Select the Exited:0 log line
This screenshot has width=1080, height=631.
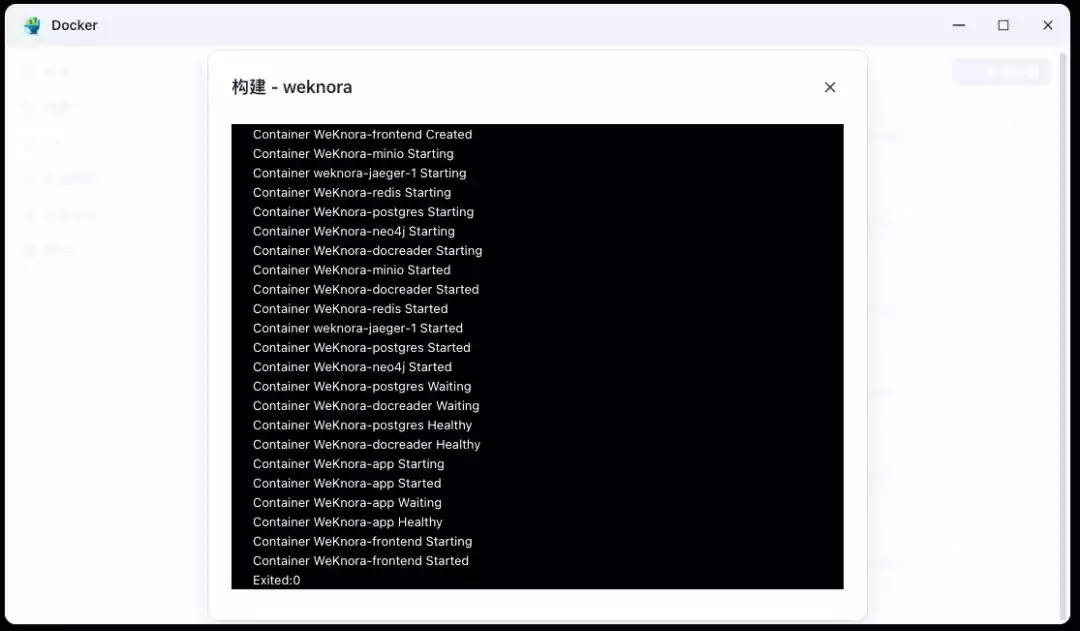tap(276, 580)
